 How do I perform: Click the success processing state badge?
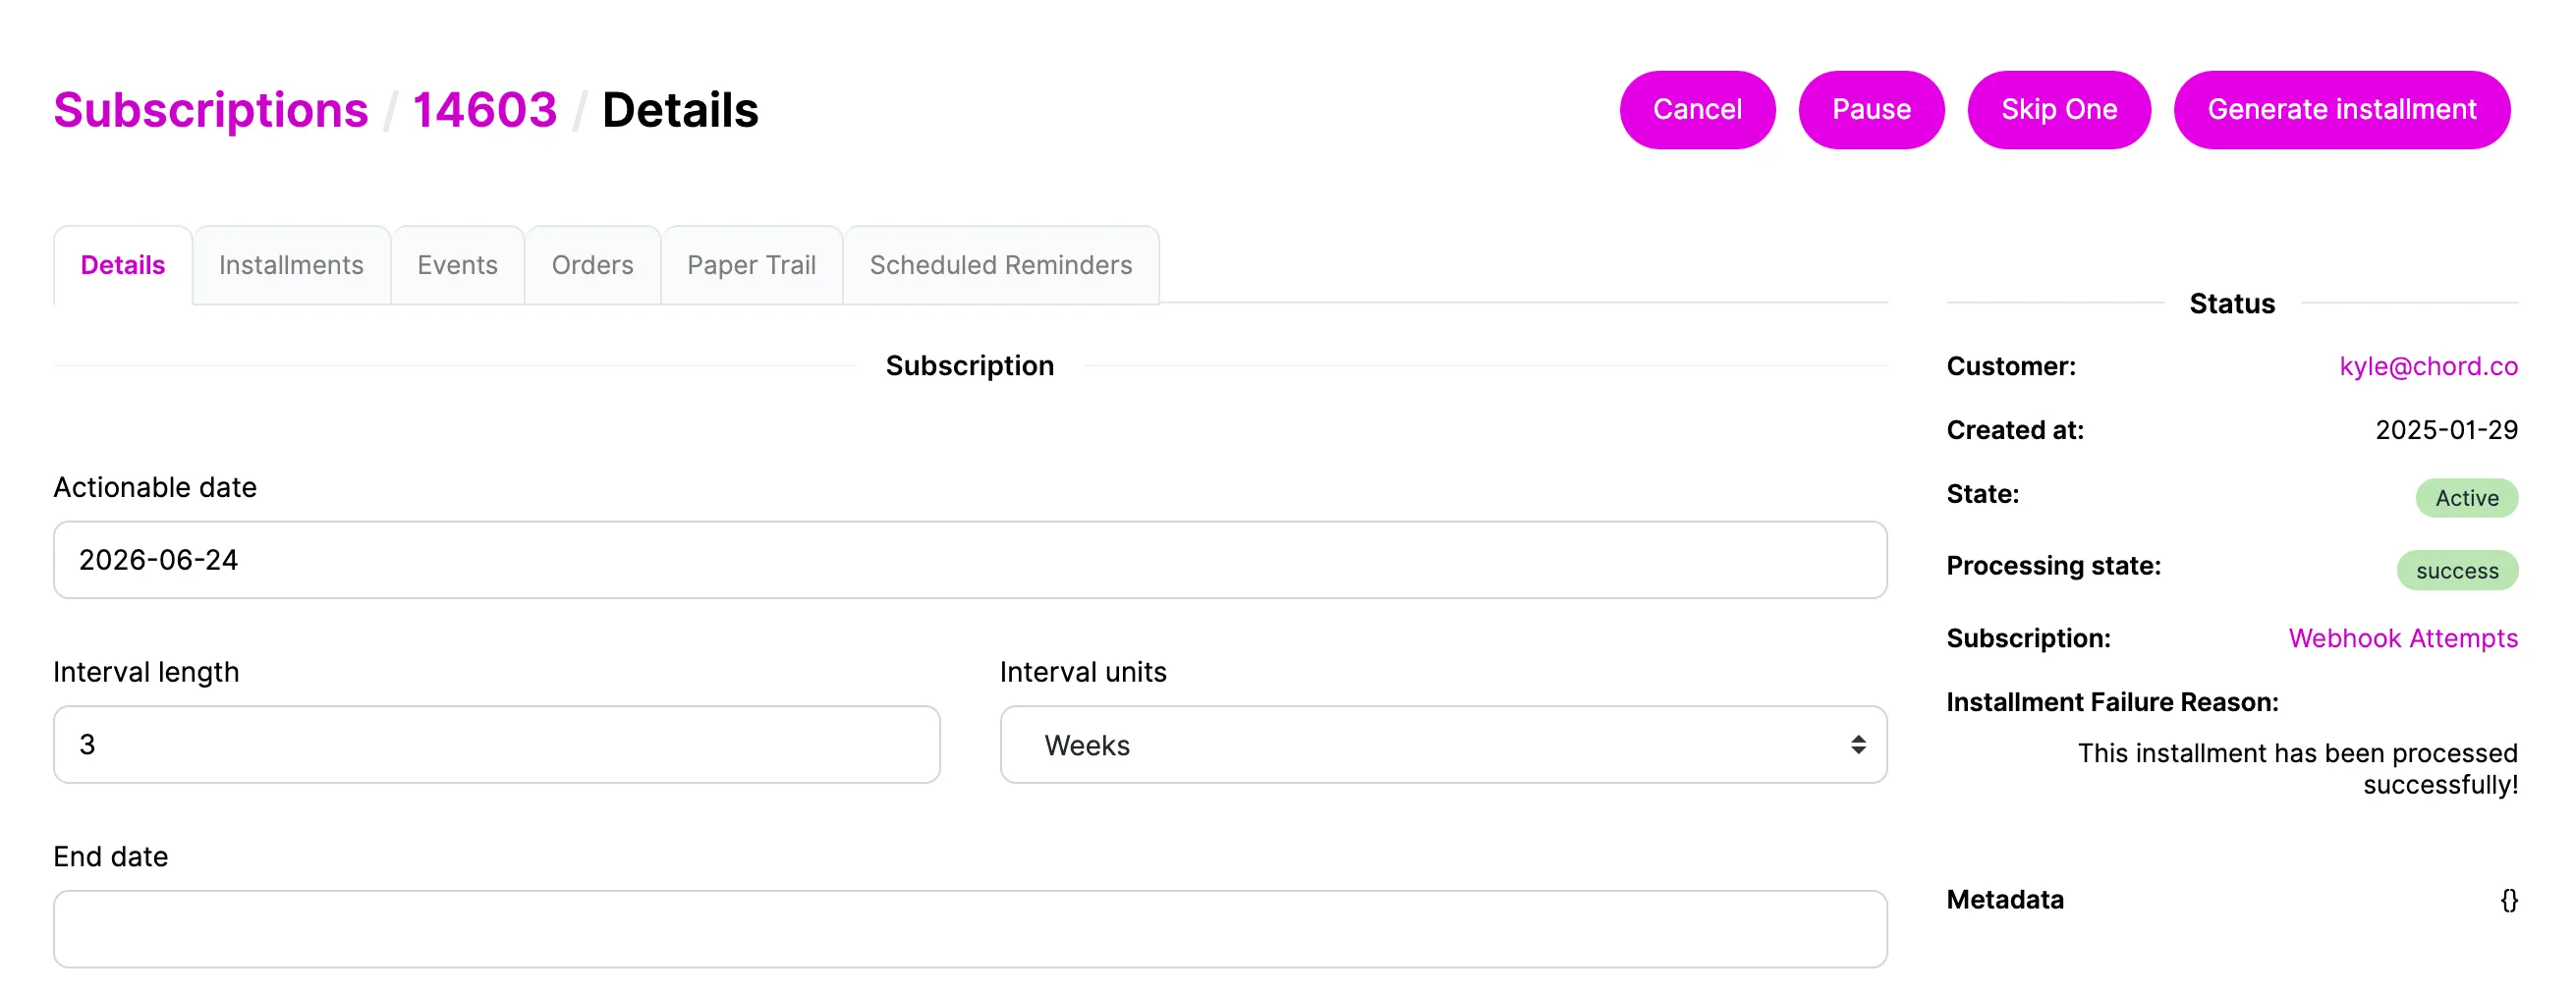2457,571
